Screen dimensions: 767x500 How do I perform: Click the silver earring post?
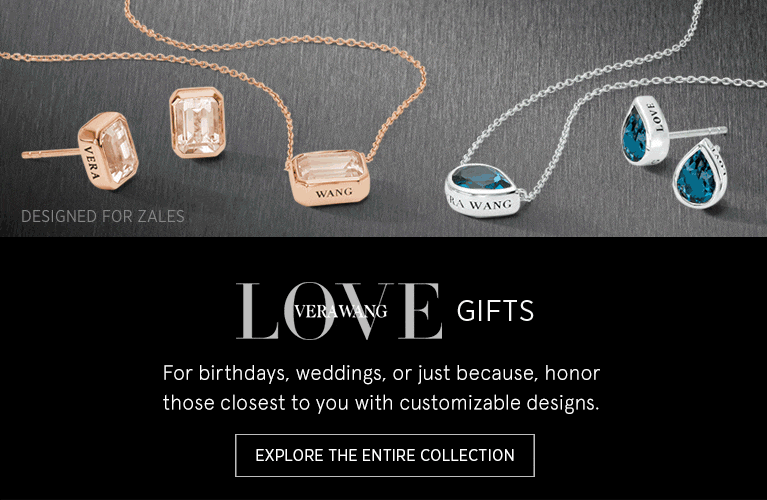tap(698, 133)
